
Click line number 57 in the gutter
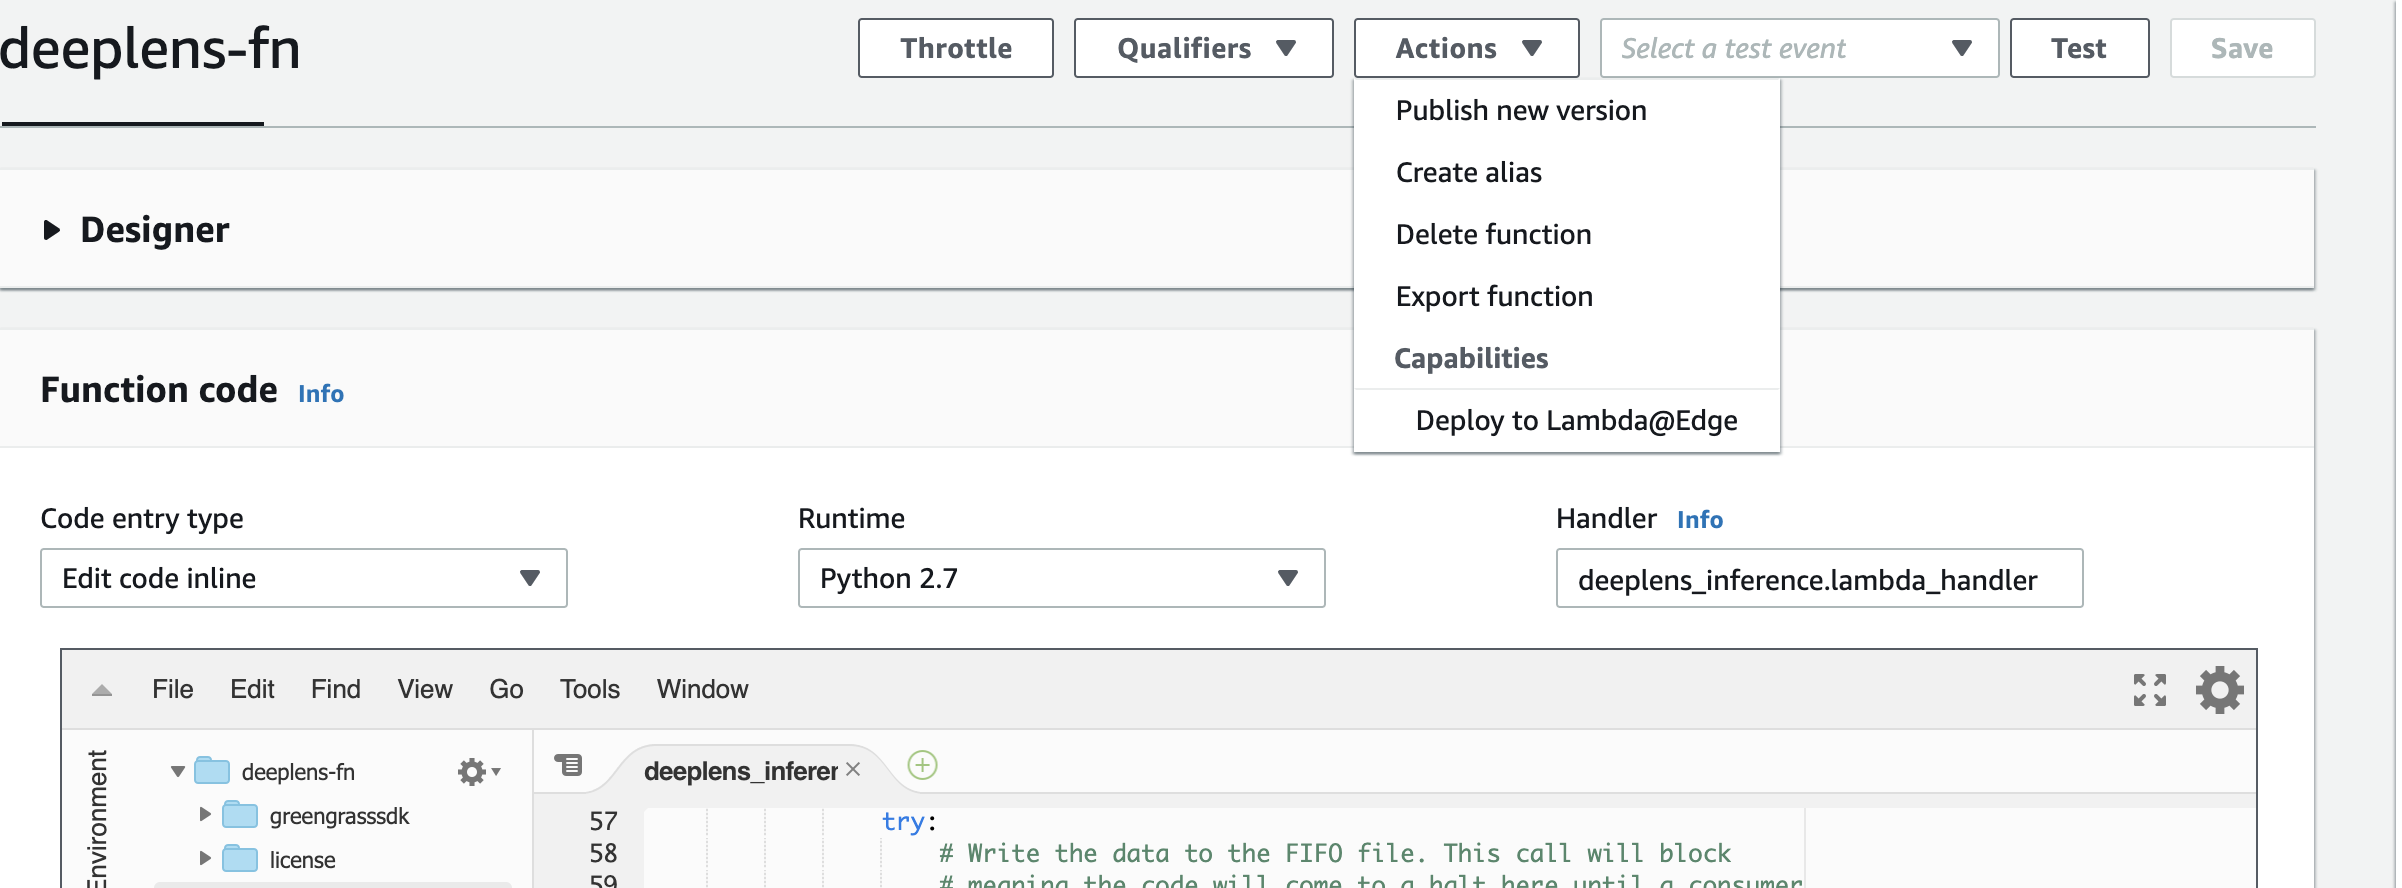[603, 821]
